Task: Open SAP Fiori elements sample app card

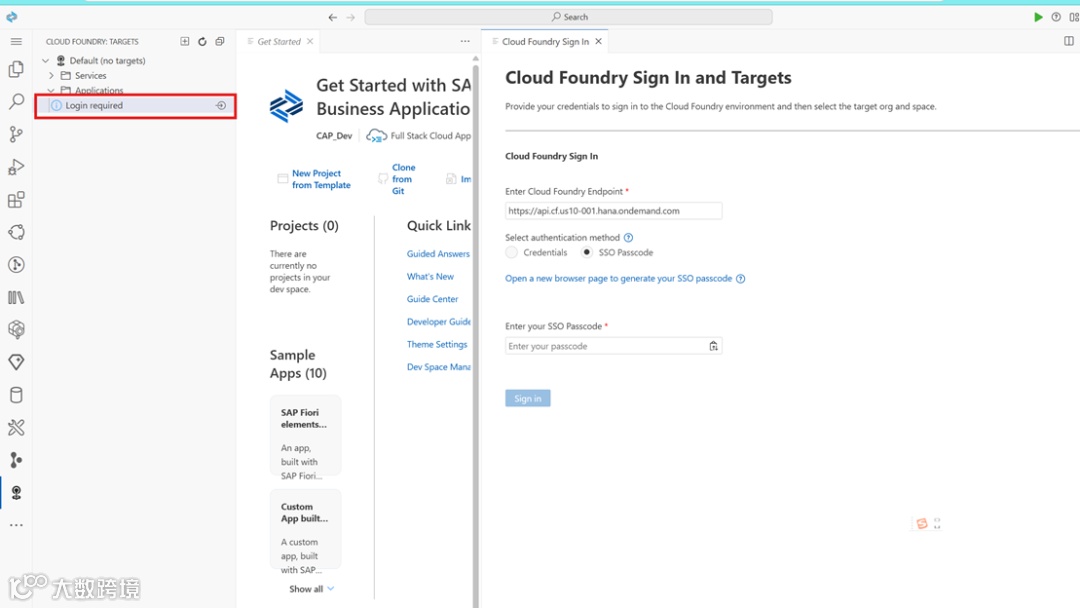Action: (x=305, y=435)
